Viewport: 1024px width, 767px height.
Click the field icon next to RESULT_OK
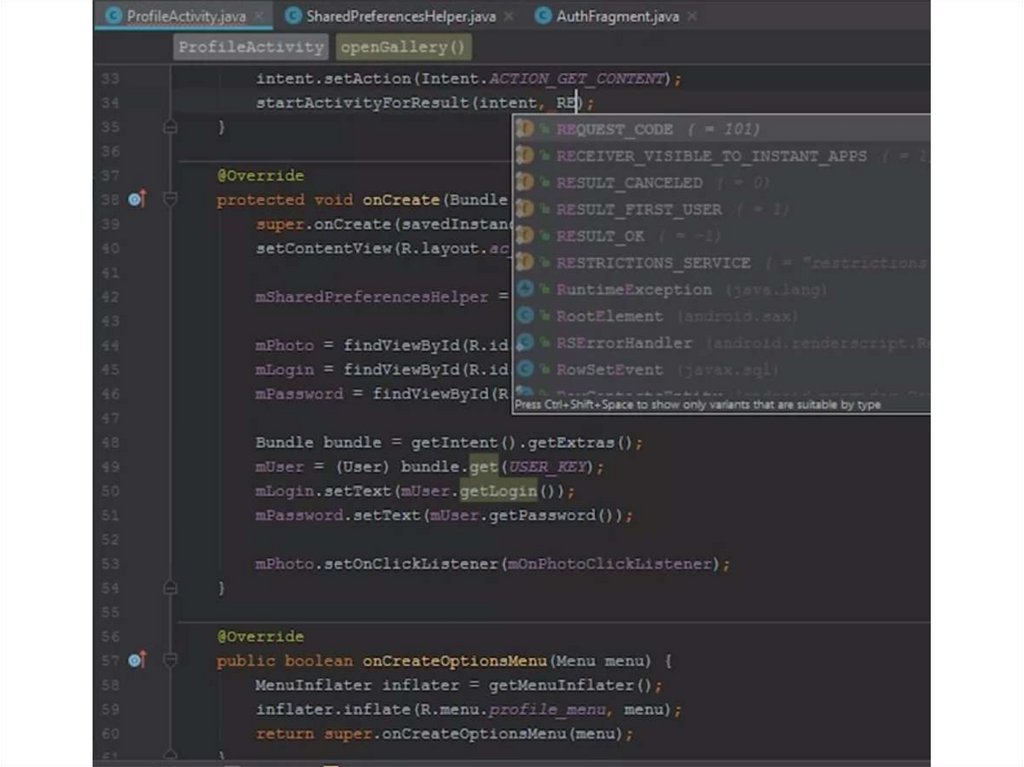pos(524,236)
